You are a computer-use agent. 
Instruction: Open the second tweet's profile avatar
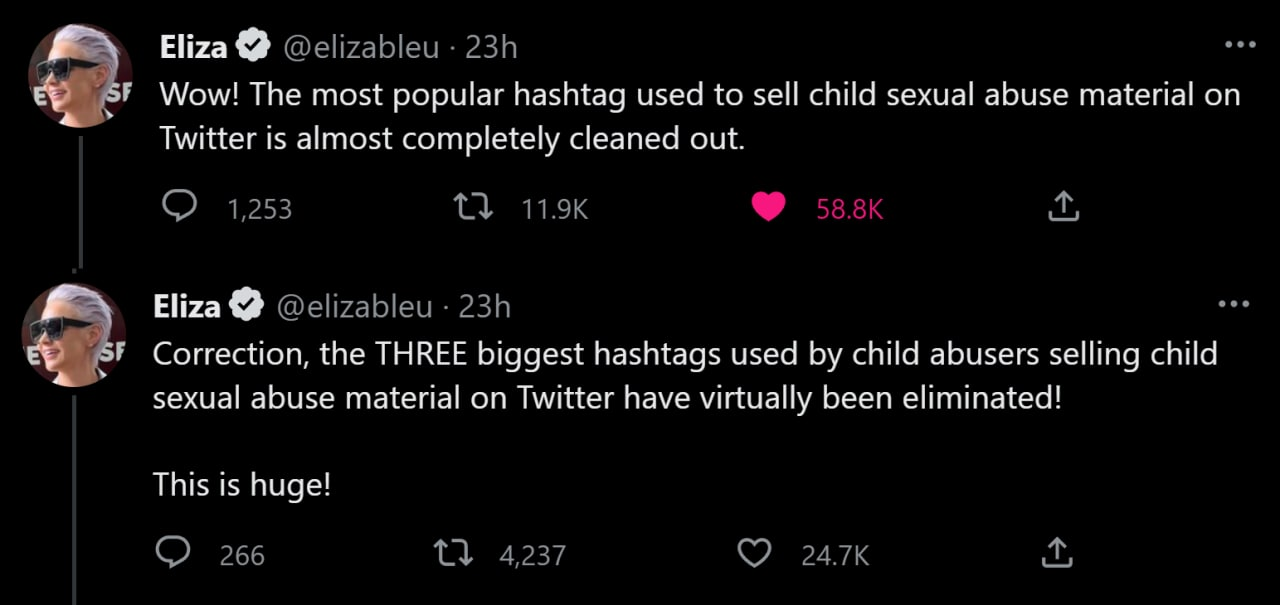click(74, 335)
